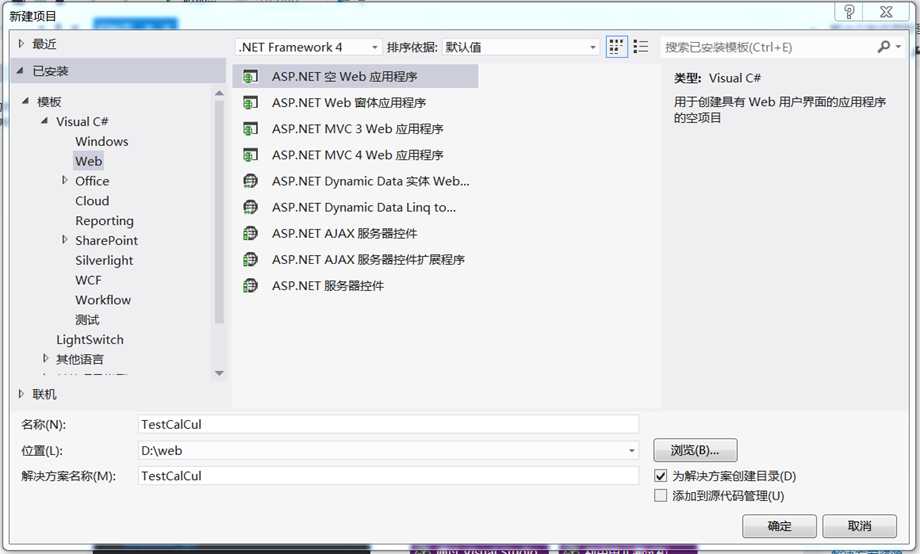
Task: Collapse the 已安装 section
Action: coord(21,71)
